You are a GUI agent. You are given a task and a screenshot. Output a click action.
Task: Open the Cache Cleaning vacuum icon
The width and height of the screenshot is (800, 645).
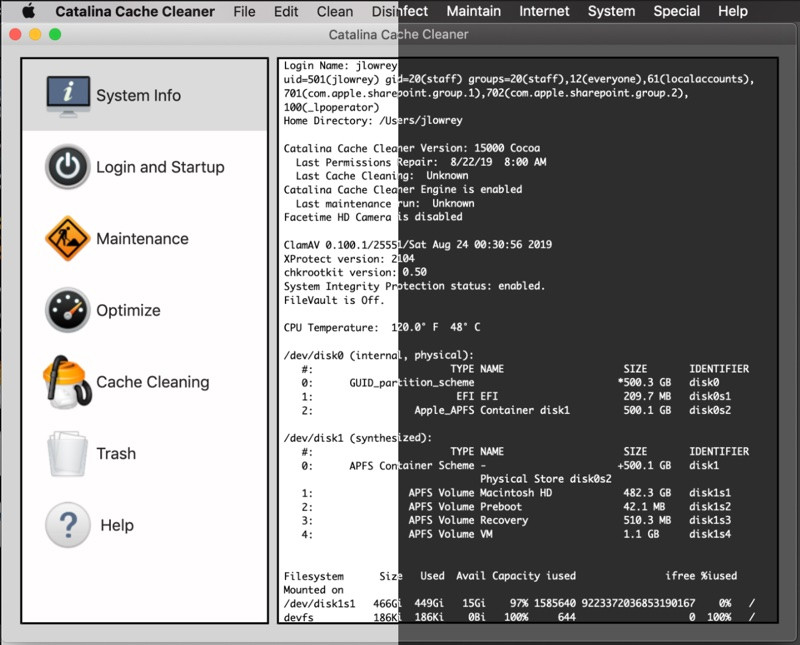(67, 382)
